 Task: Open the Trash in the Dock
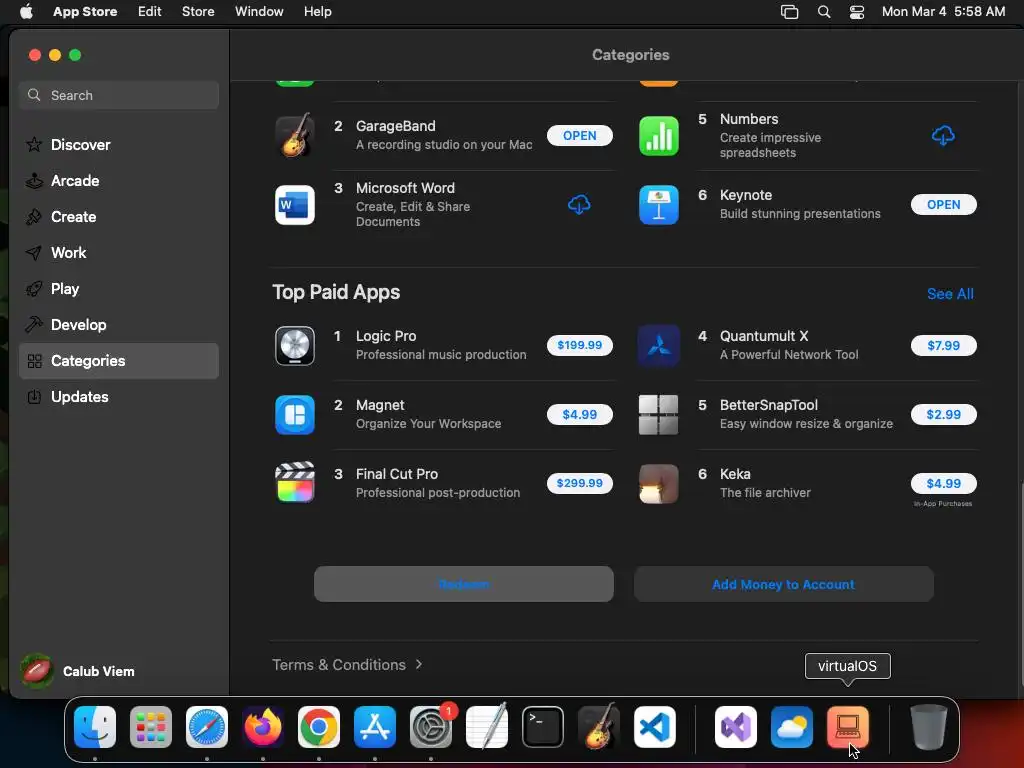pyautogui.click(x=929, y=727)
